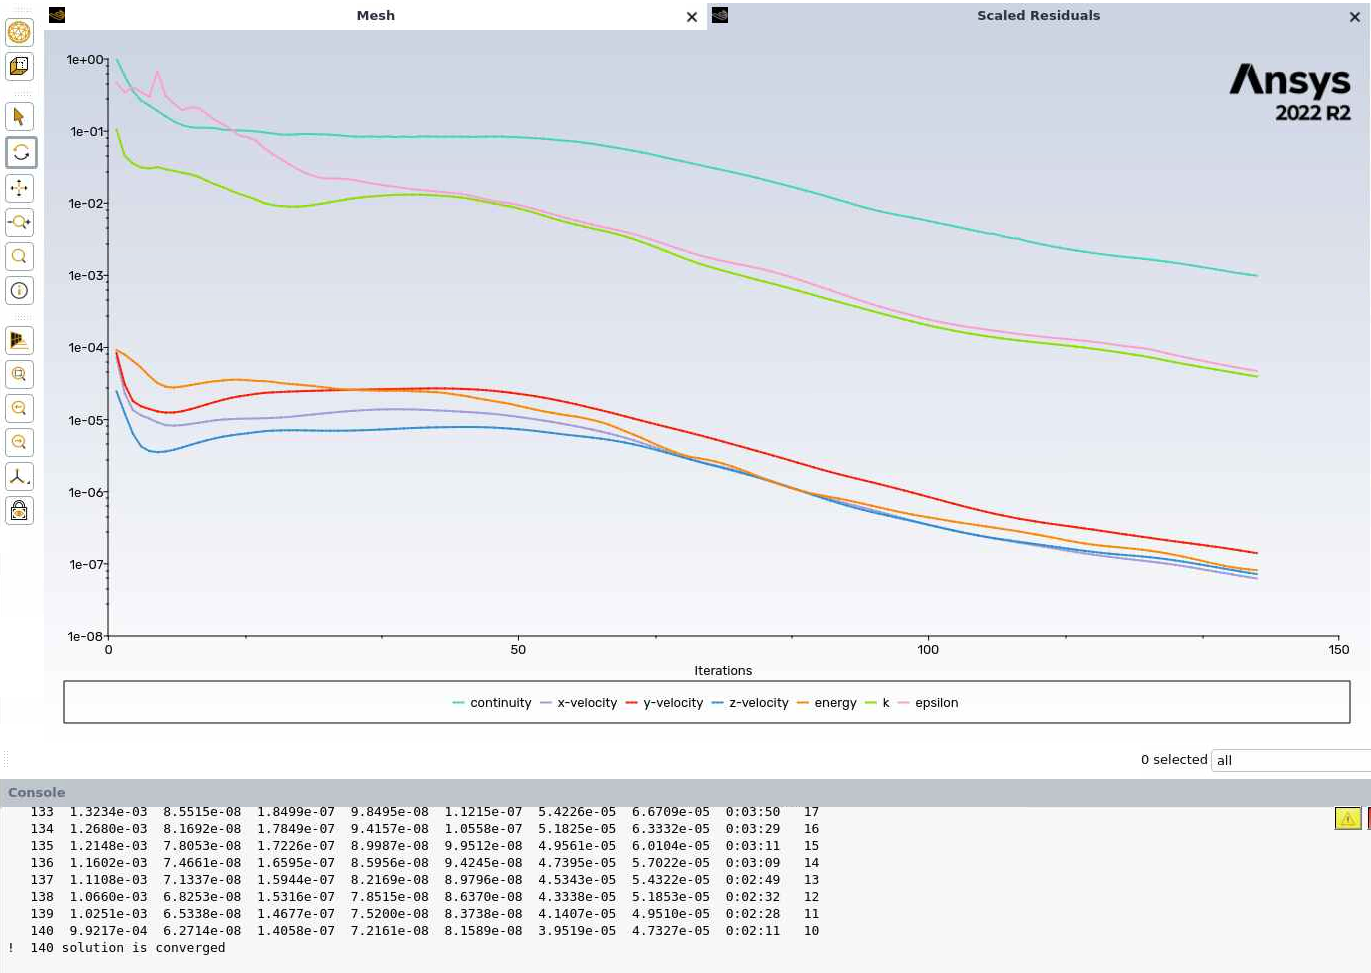Pick the Zoom to Area magnifier

(19, 256)
